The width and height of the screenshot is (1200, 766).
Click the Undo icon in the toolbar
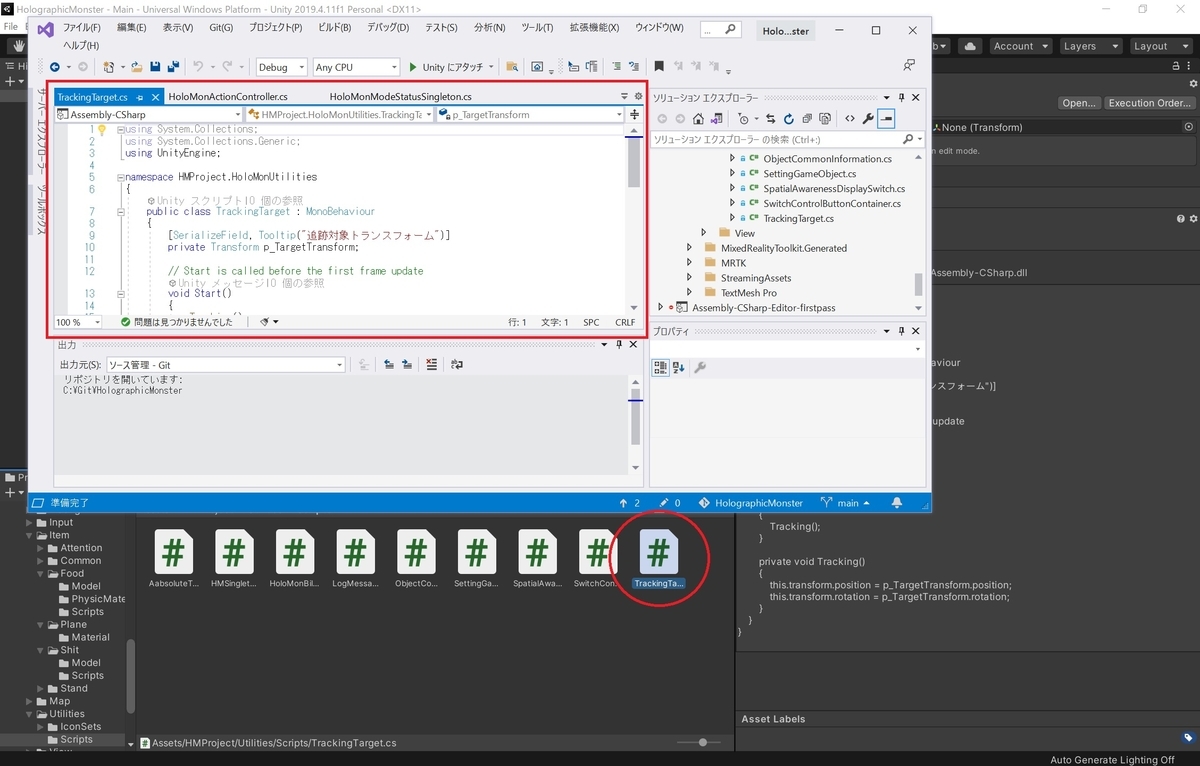point(197,65)
